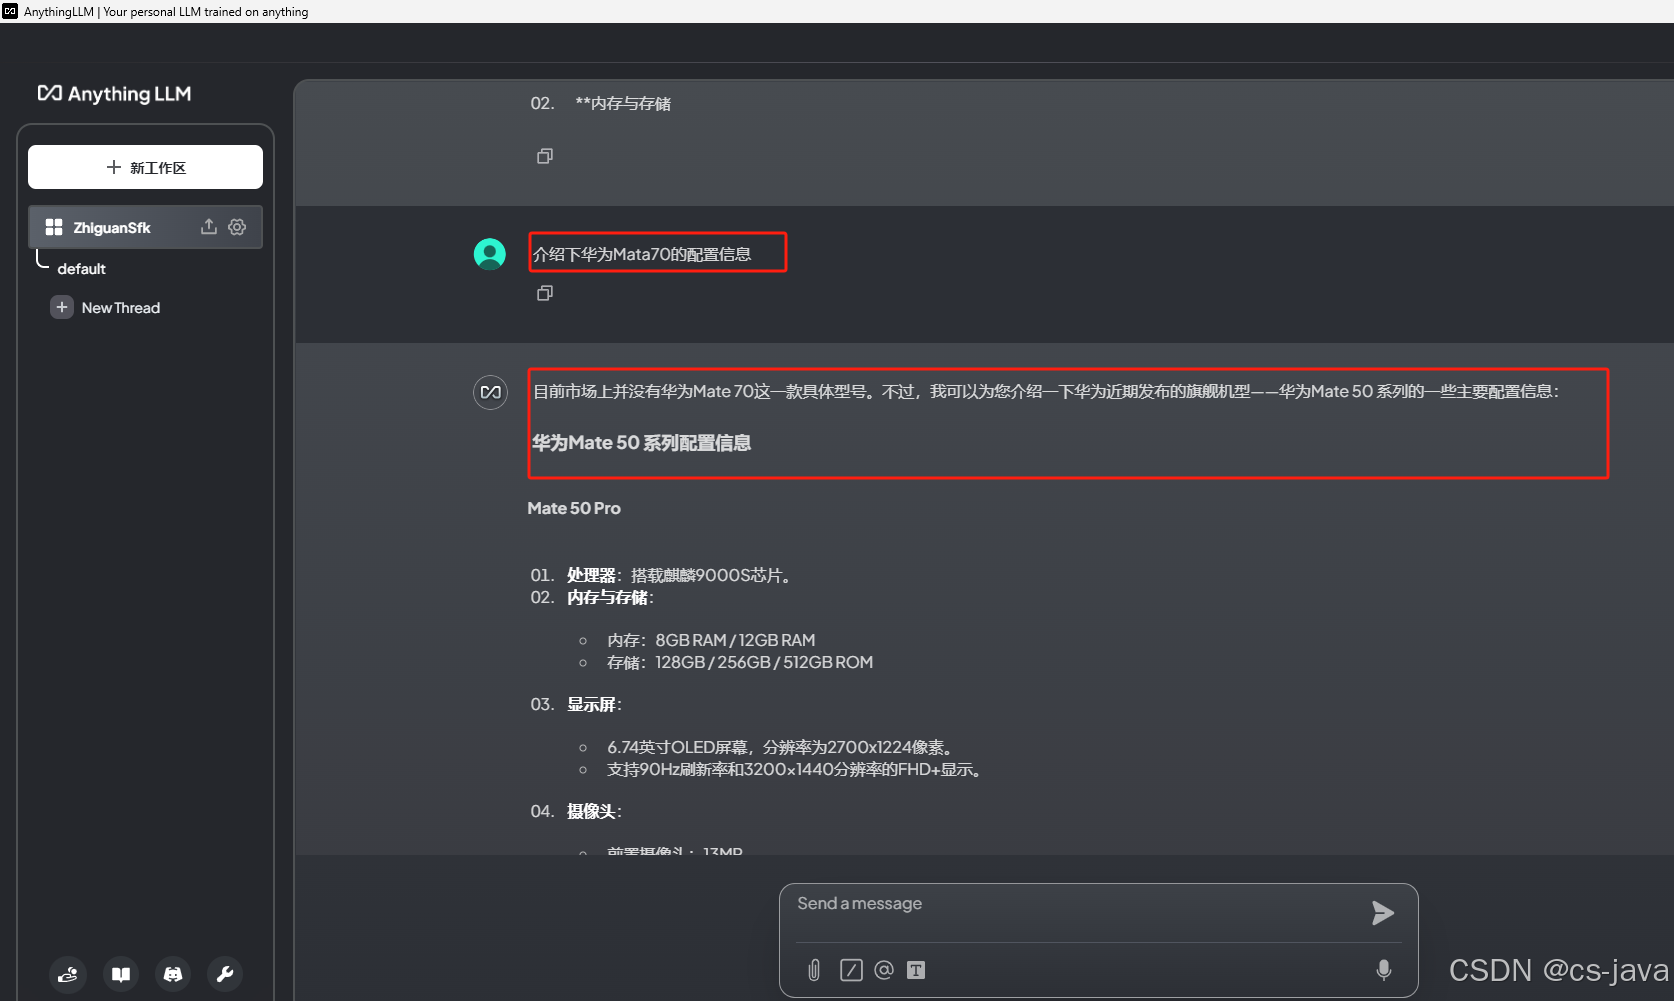Open the @ agents menu
This screenshot has height=1001, width=1674.
[884, 970]
